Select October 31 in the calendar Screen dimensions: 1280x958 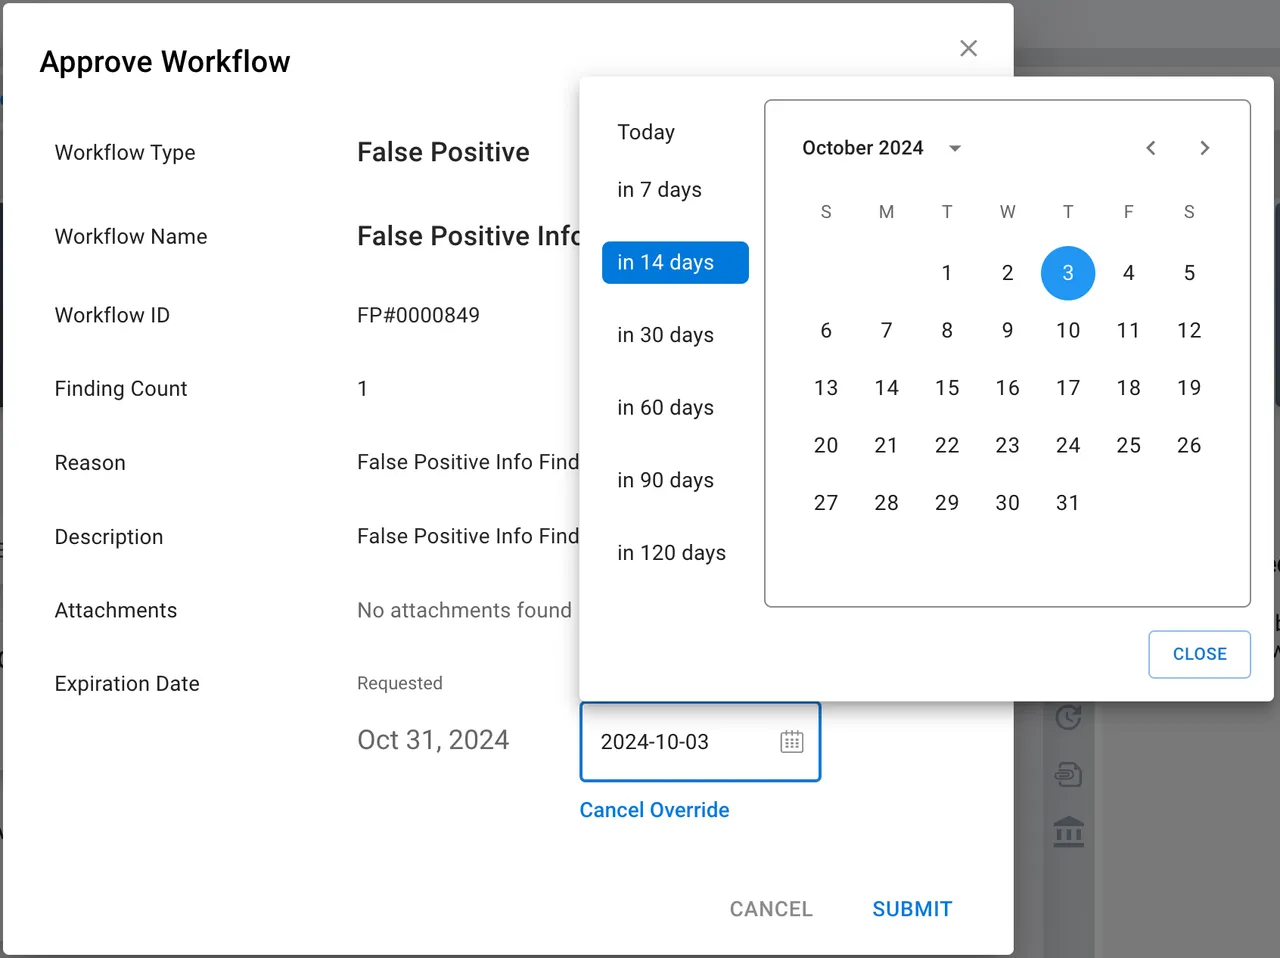click(1068, 503)
